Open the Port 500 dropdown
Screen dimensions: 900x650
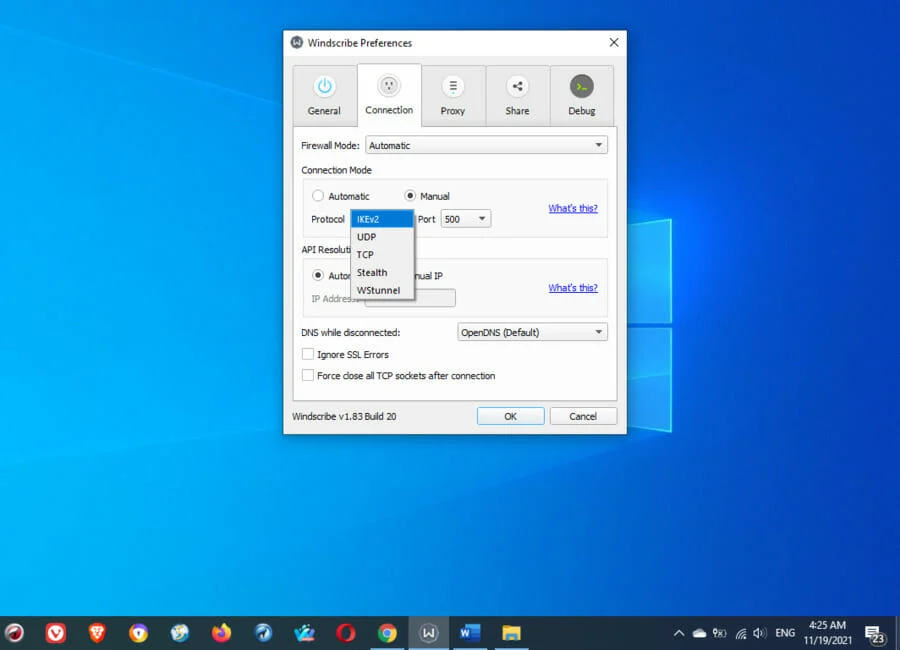pos(465,219)
